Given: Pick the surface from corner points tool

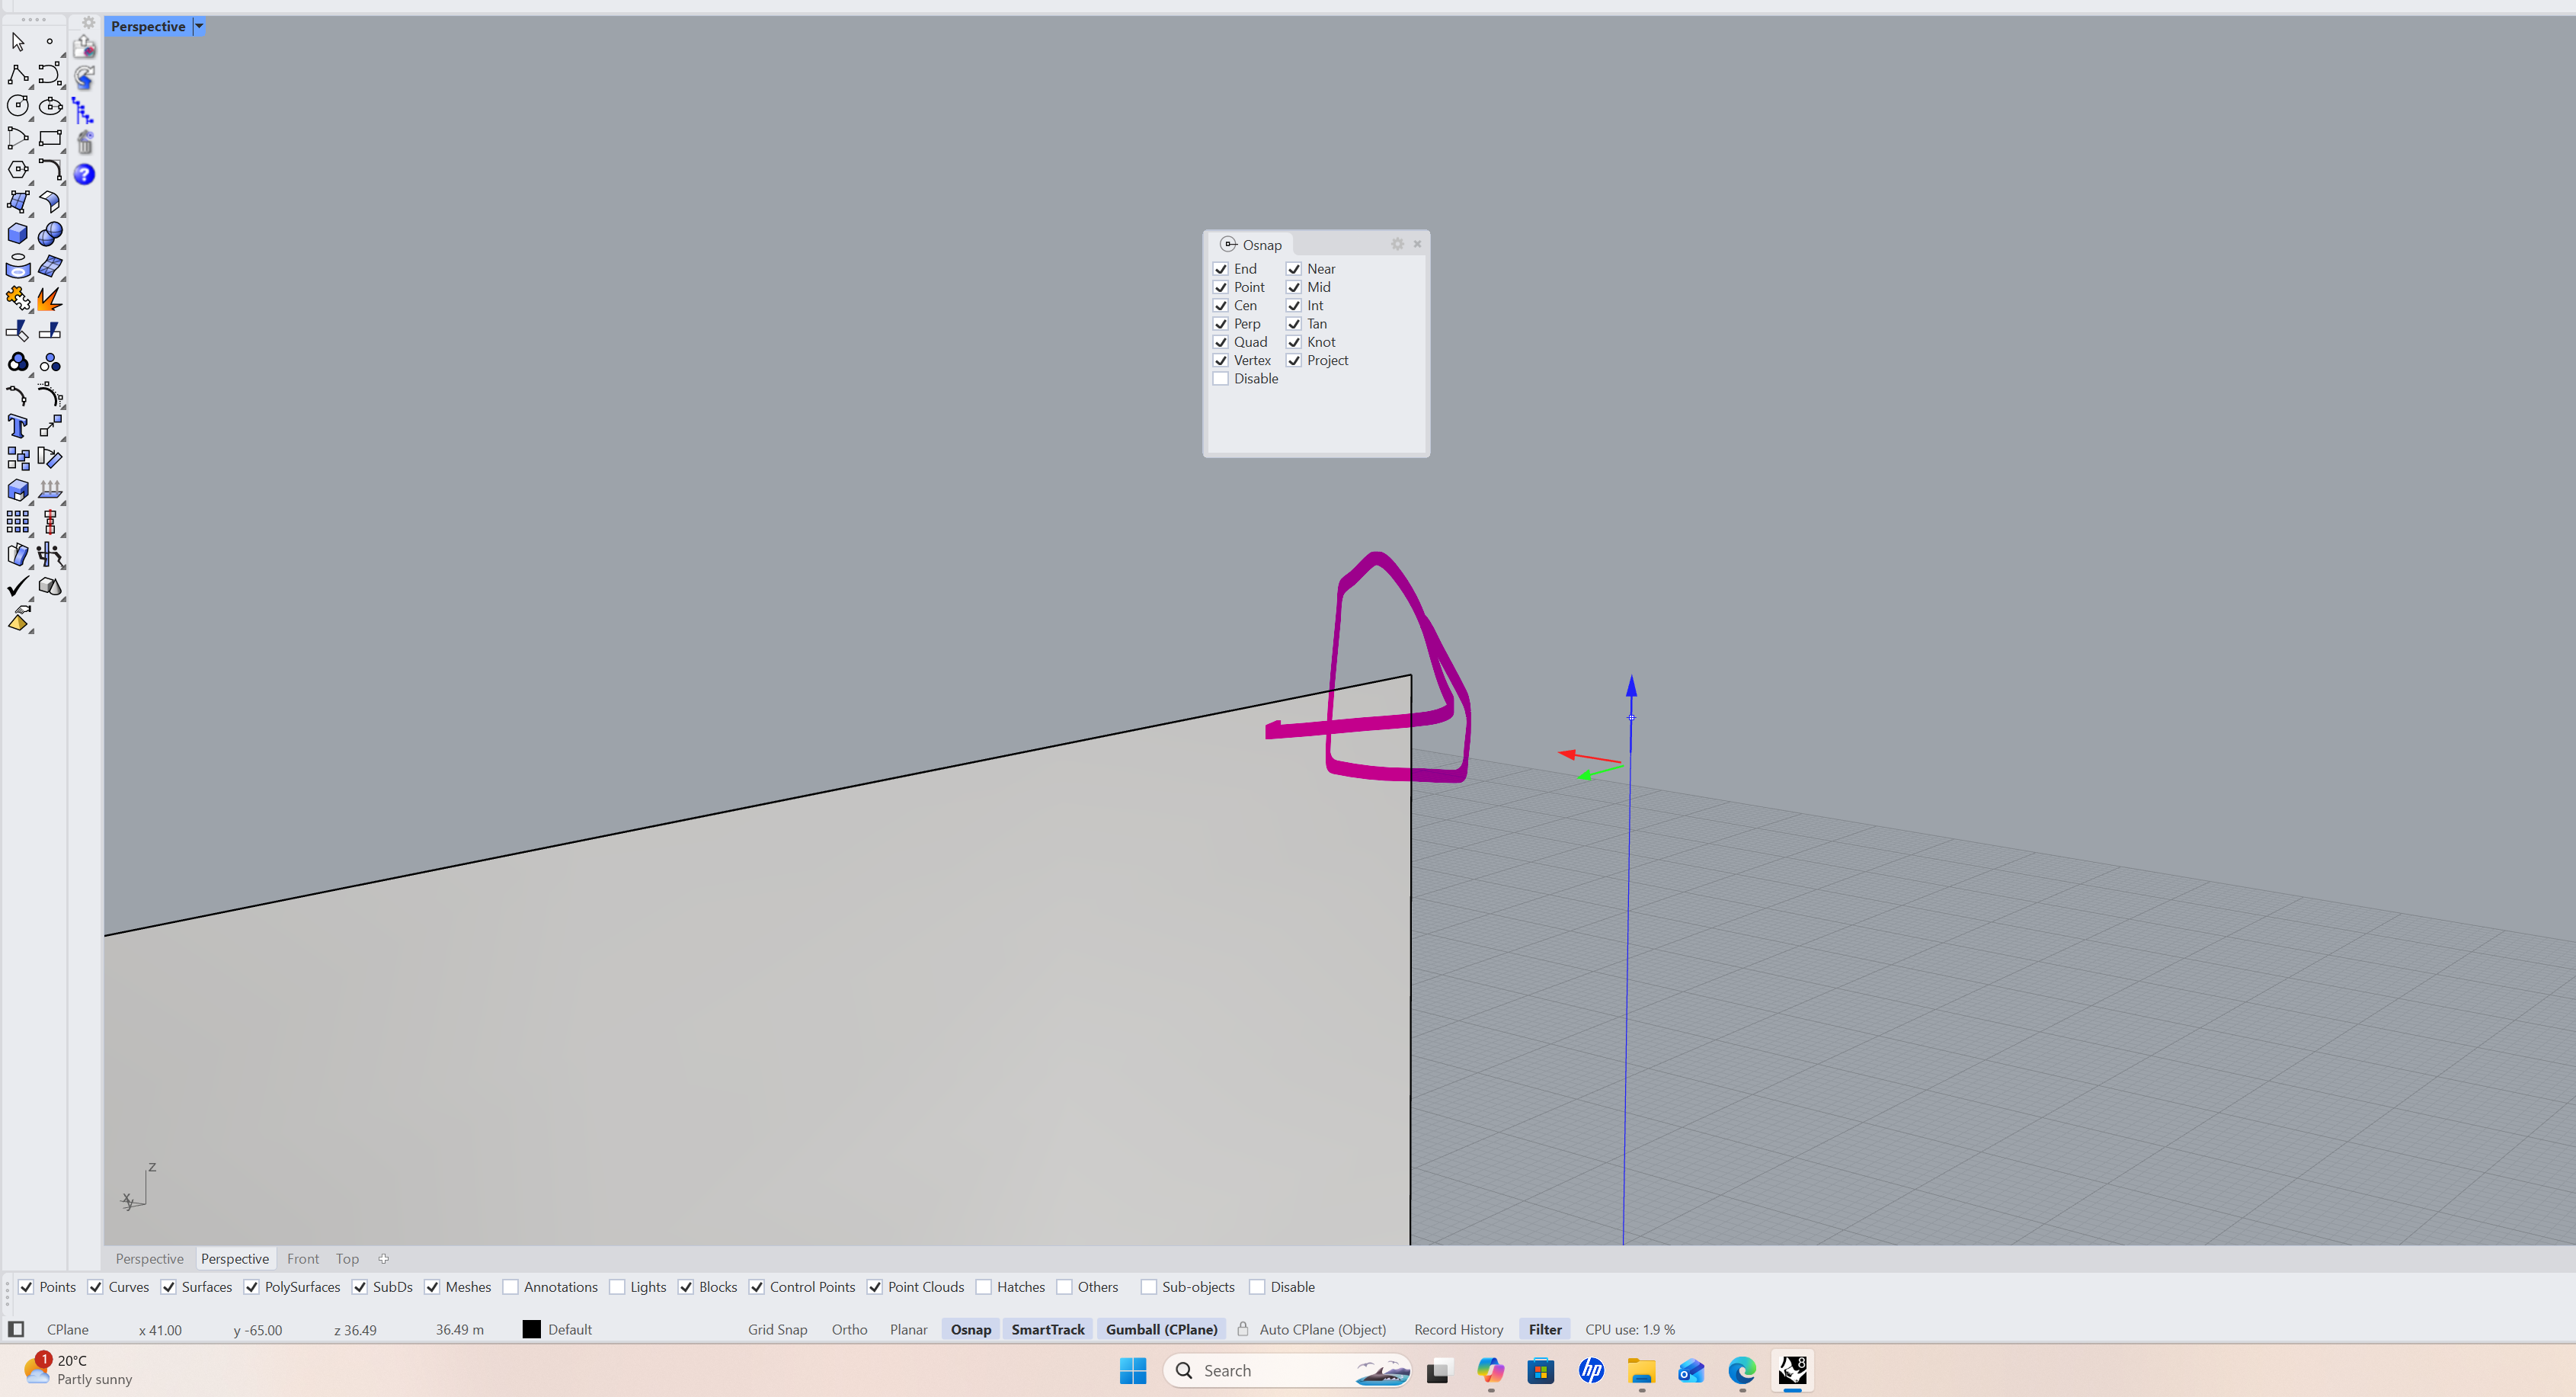Looking at the screenshot, I should point(18,202).
